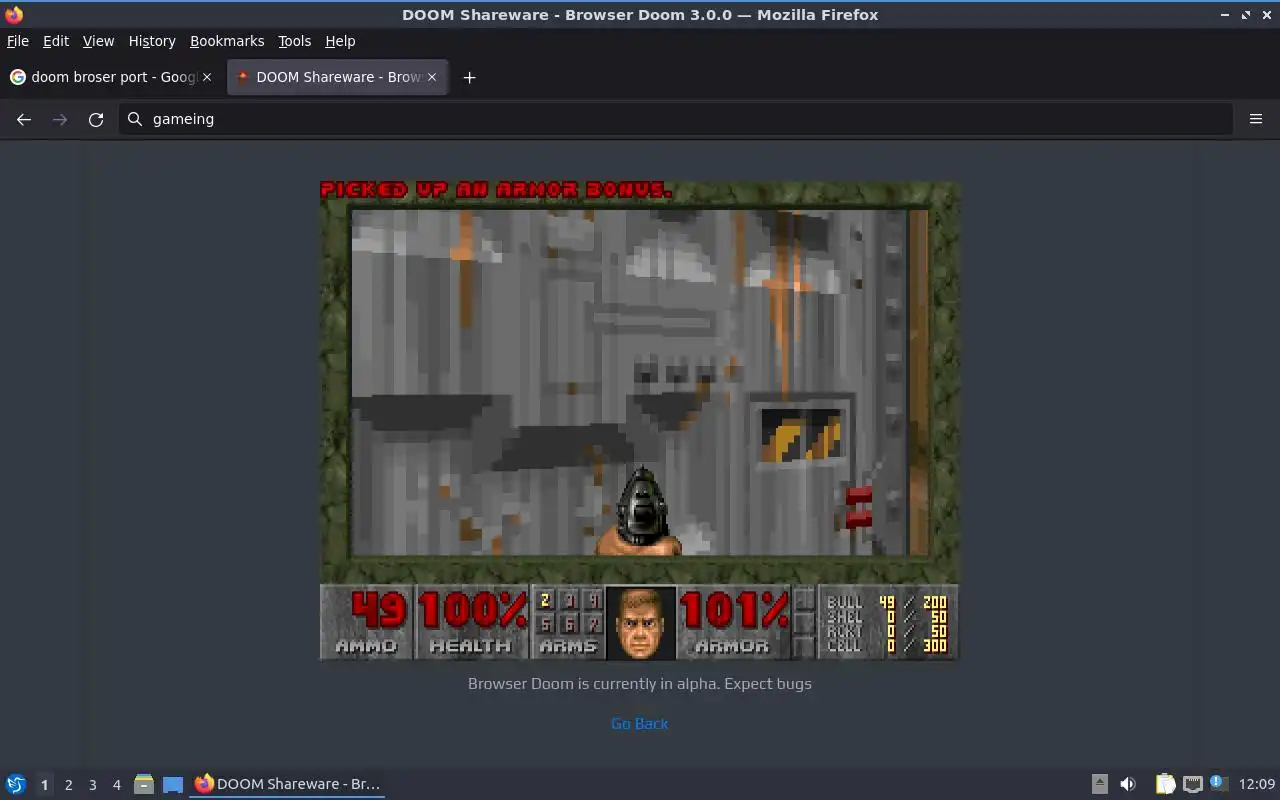Click the hazard-striped switch panel in game
1280x800 pixels.
[x=800, y=434]
